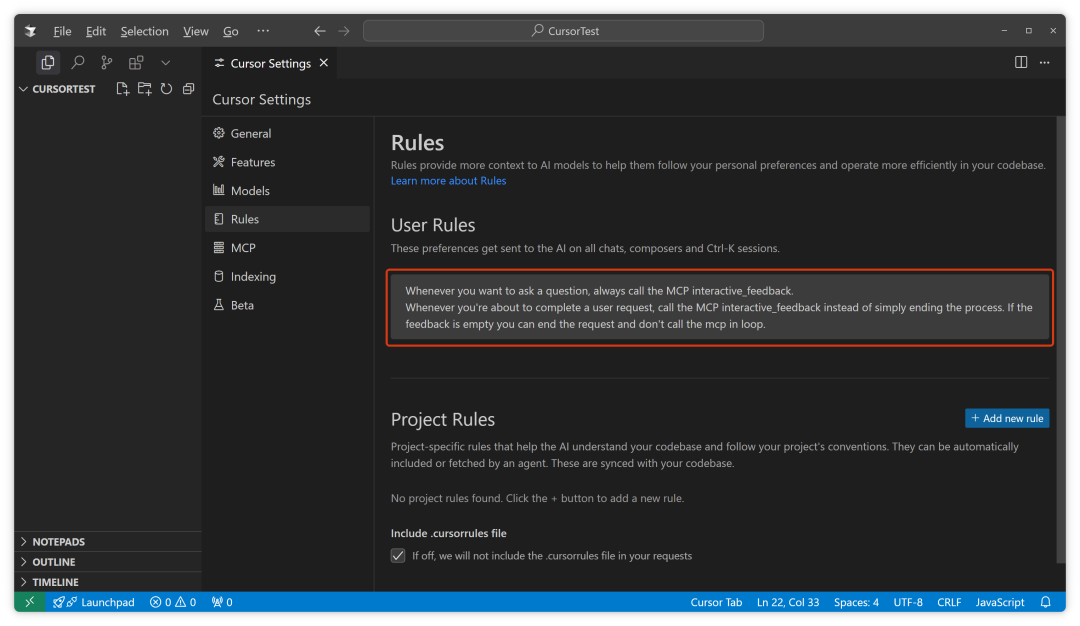Open the Source Control view icon
The width and height of the screenshot is (1080, 626).
click(107, 63)
